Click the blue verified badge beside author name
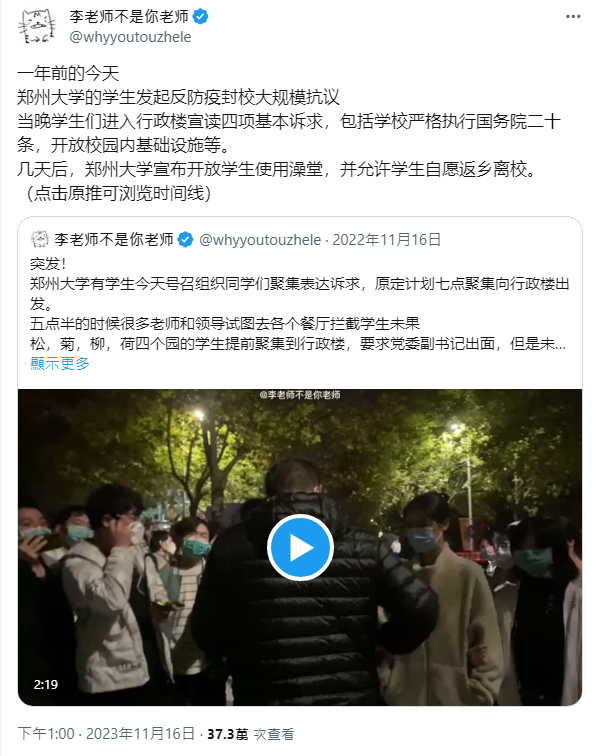The image size is (599, 756). point(201,17)
